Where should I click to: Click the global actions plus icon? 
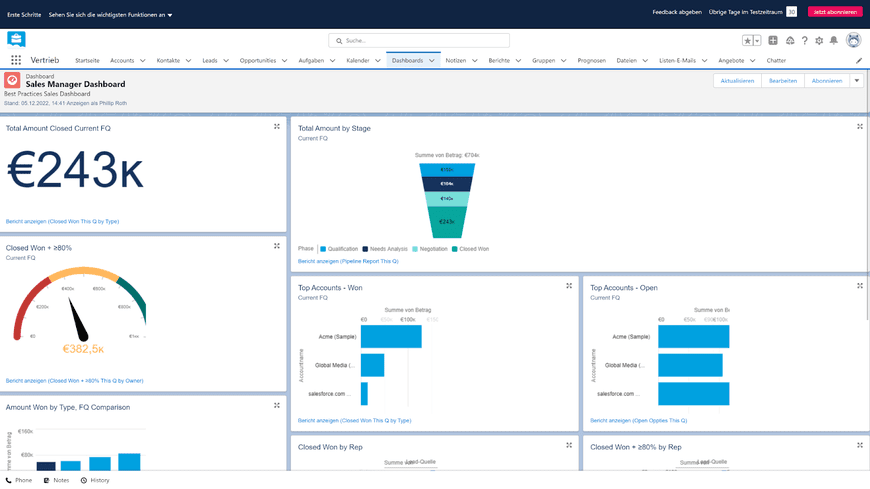coord(773,41)
